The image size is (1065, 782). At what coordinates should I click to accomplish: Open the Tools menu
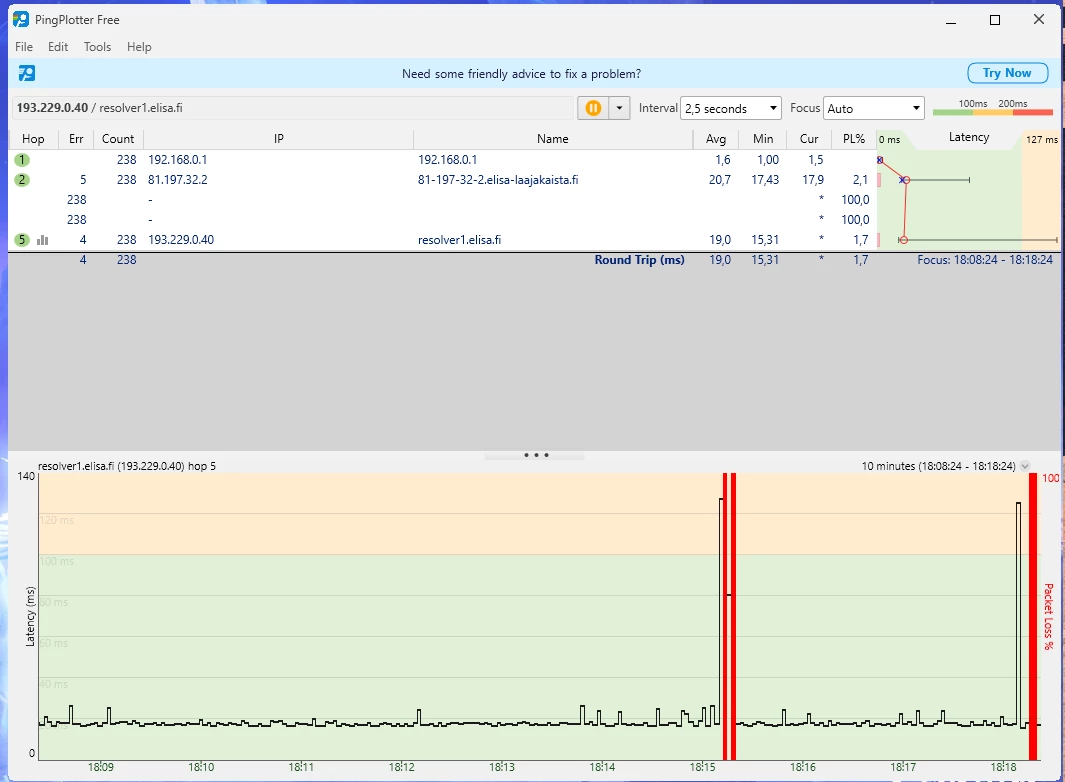97,47
